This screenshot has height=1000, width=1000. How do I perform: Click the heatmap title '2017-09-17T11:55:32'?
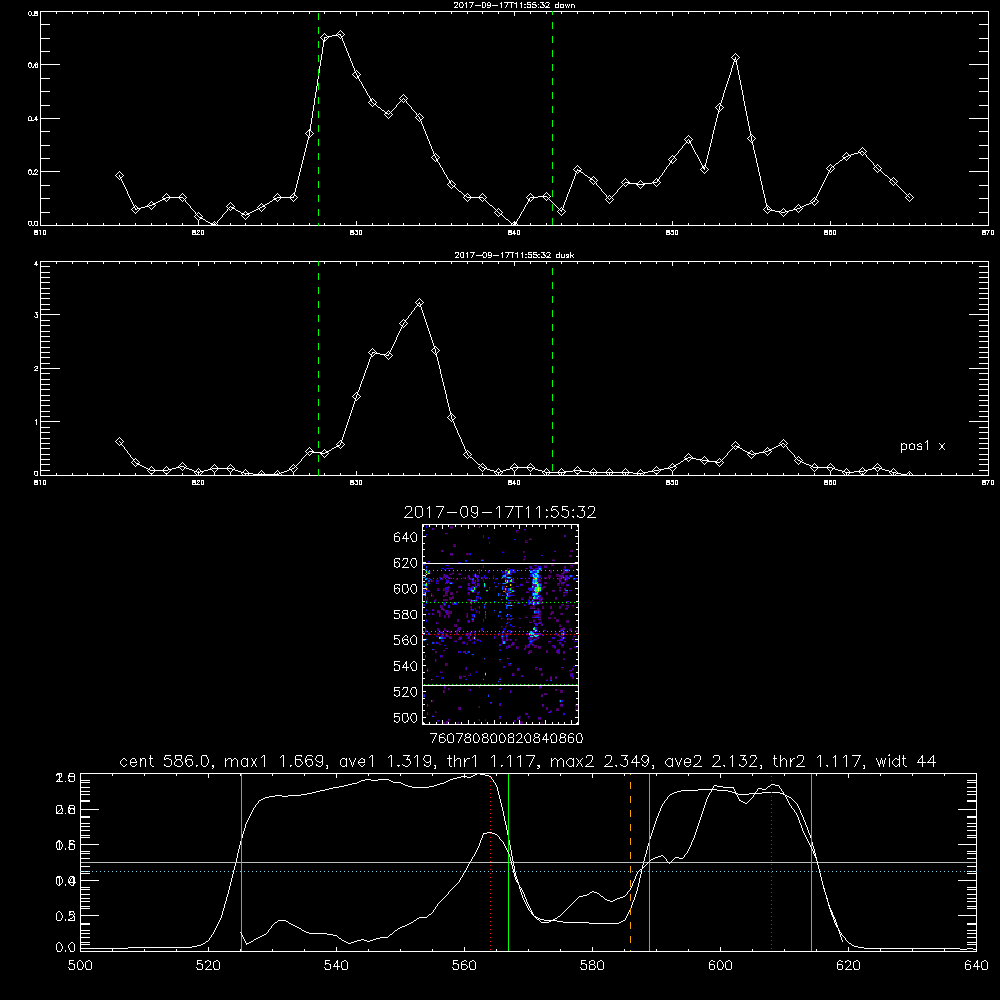pyautogui.click(x=500, y=512)
